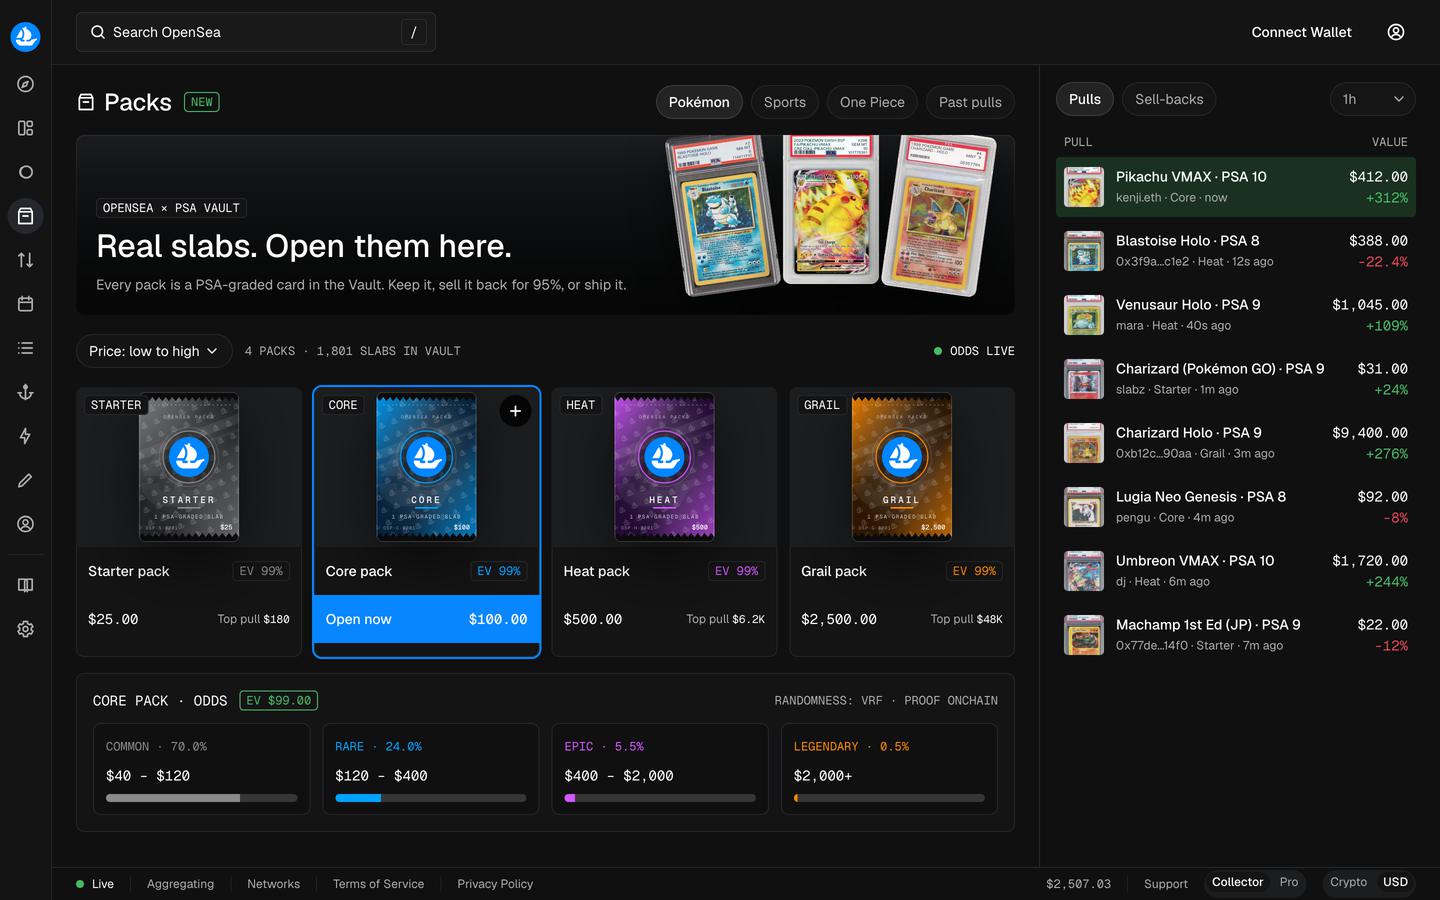
Task: Click Open now on Core pack
Action: pyautogui.click(x=427, y=619)
